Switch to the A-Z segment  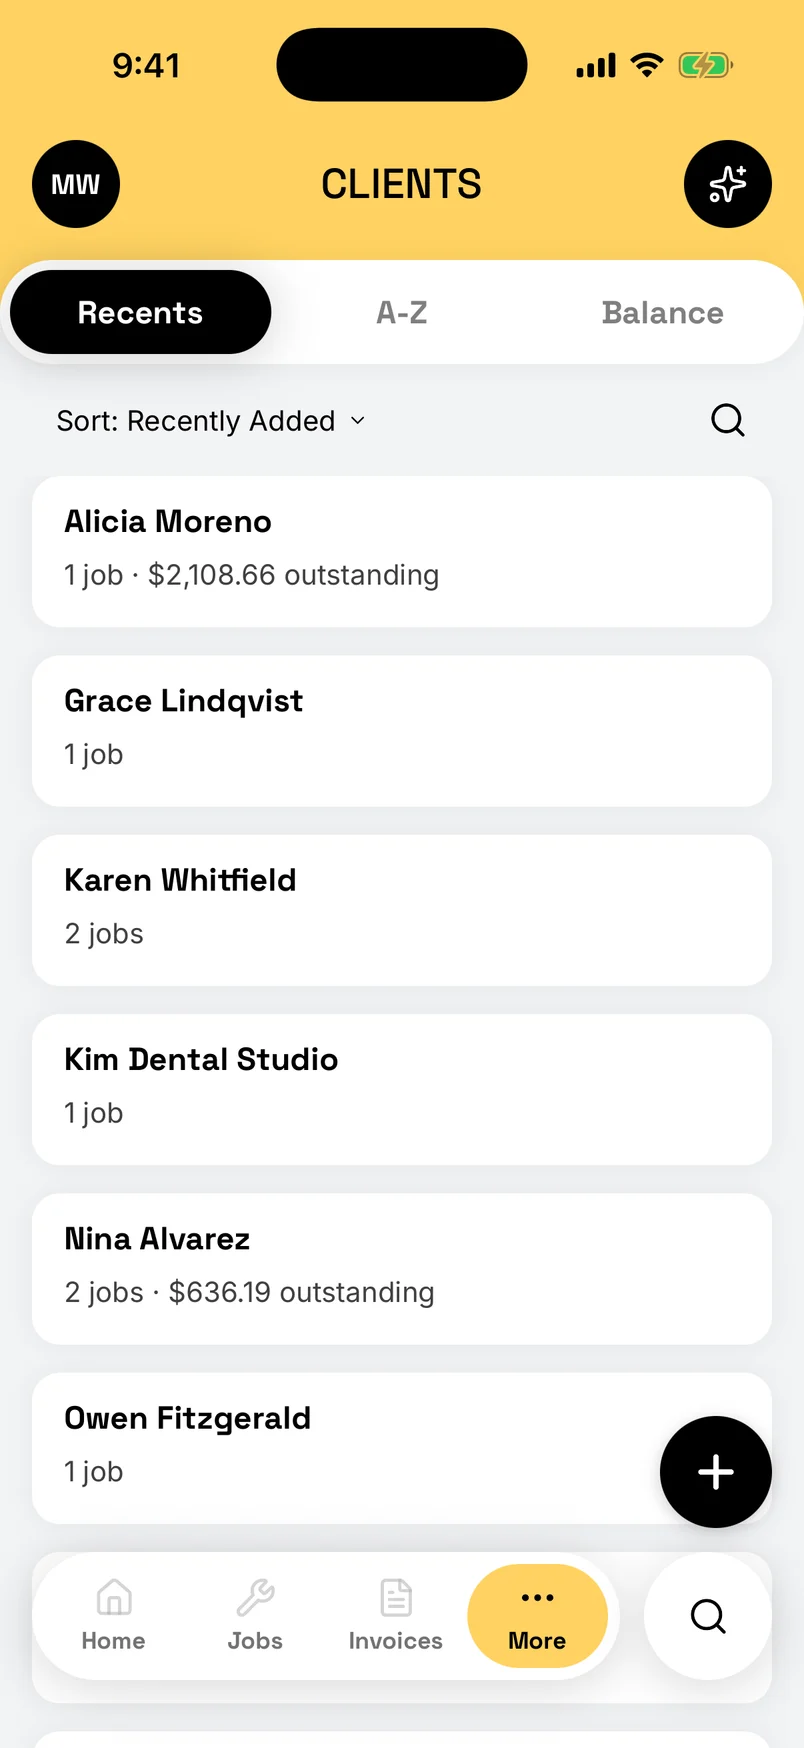[402, 312]
